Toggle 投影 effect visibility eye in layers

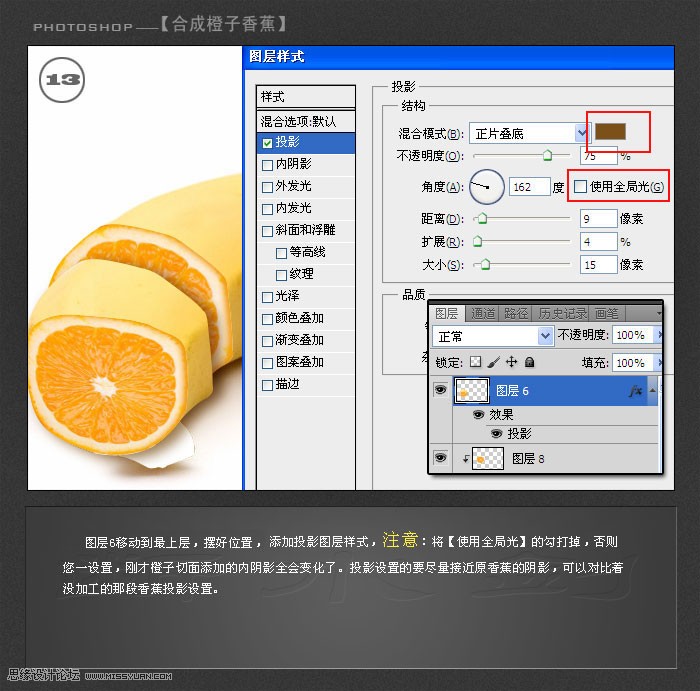[x=496, y=433]
